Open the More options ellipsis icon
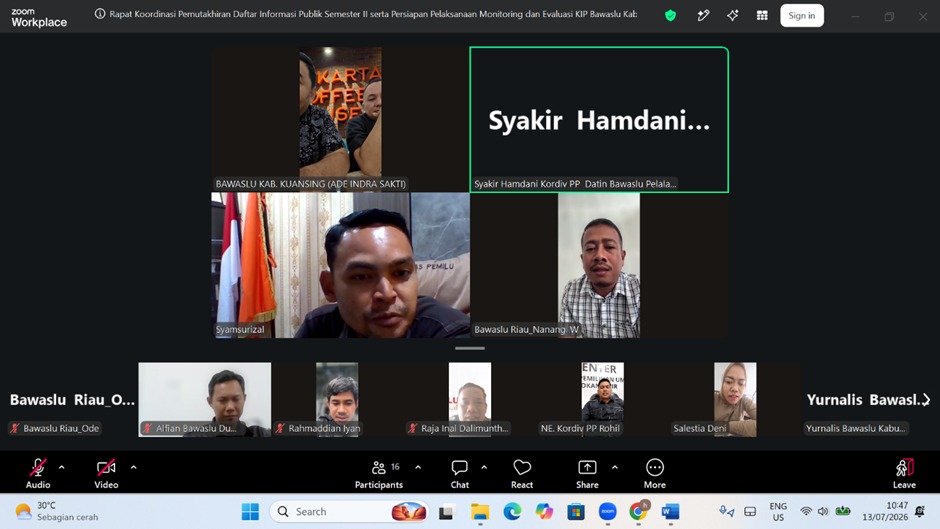The height and width of the screenshot is (529, 940). pyautogui.click(x=655, y=474)
